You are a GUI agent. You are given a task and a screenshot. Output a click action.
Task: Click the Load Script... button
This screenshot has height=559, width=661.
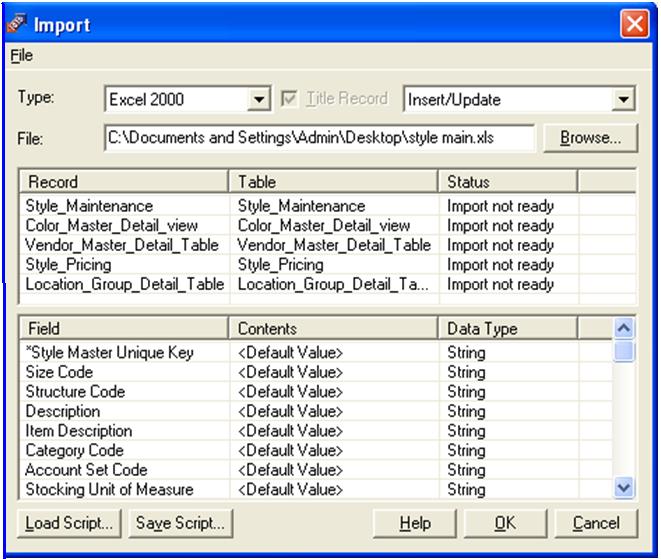click(x=69, y=523)
